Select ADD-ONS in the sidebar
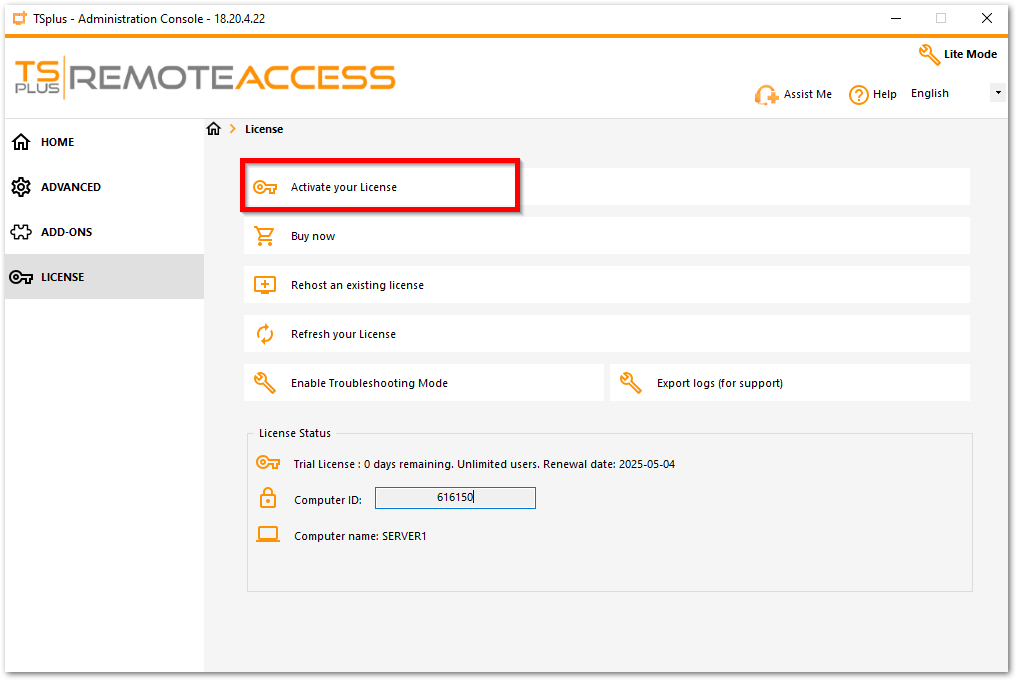The width and height of the screenshot is (1017, 681). tap(66, 232)
